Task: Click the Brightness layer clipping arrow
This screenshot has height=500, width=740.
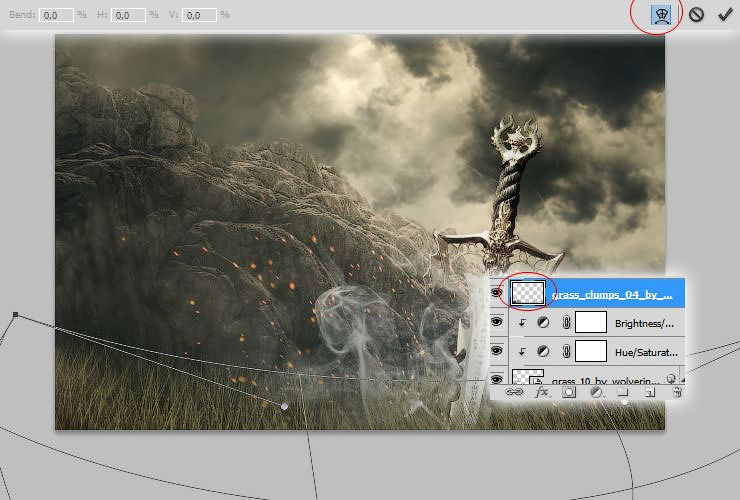Action: [522, 322]
